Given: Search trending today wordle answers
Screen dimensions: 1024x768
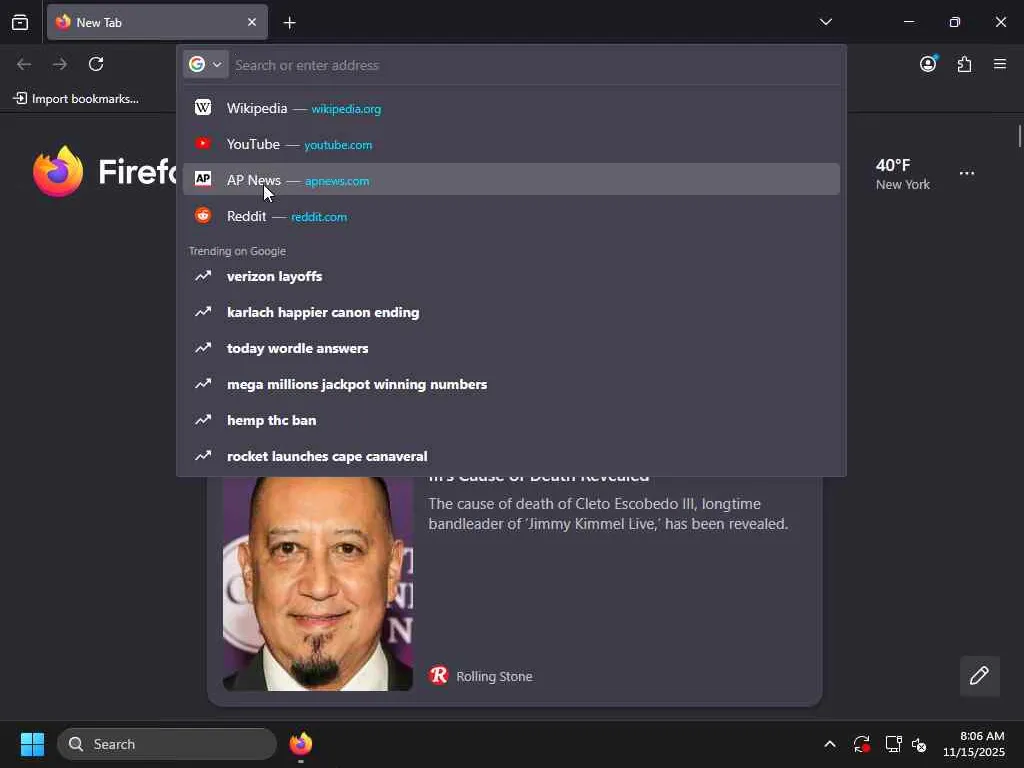Looking at the screenshot, I should point(511,348).
